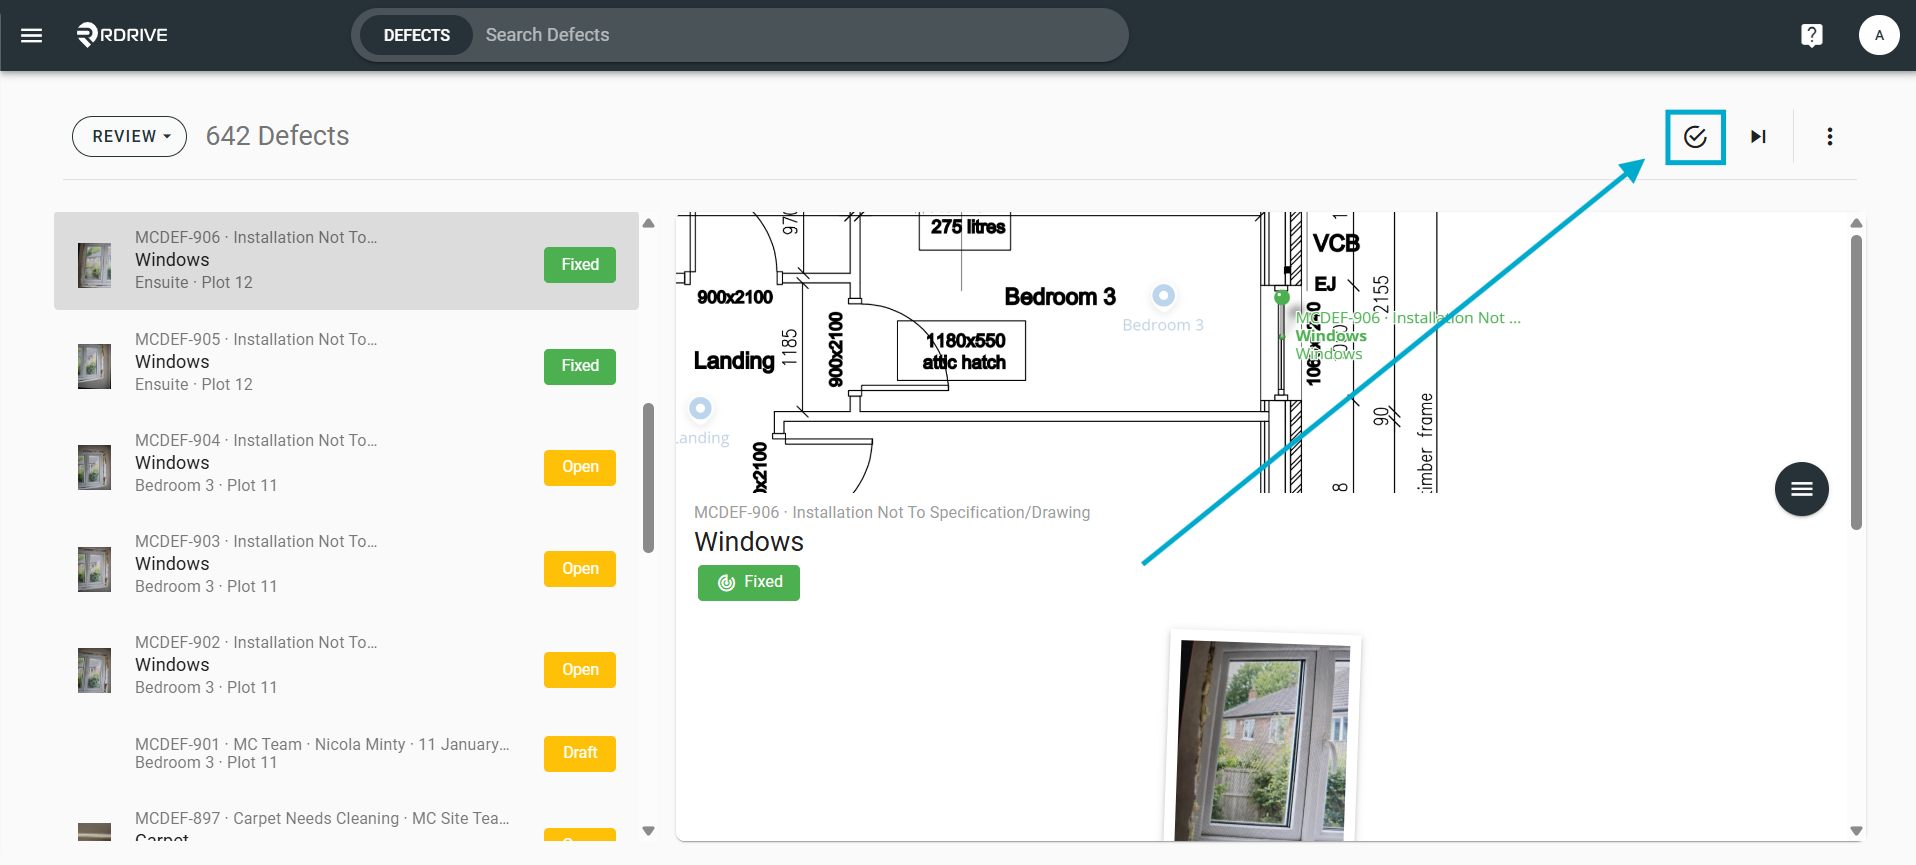Click 1180x550 attic hatch label
This screenshot has width=1916, height=865.
[x=961, y=351]
